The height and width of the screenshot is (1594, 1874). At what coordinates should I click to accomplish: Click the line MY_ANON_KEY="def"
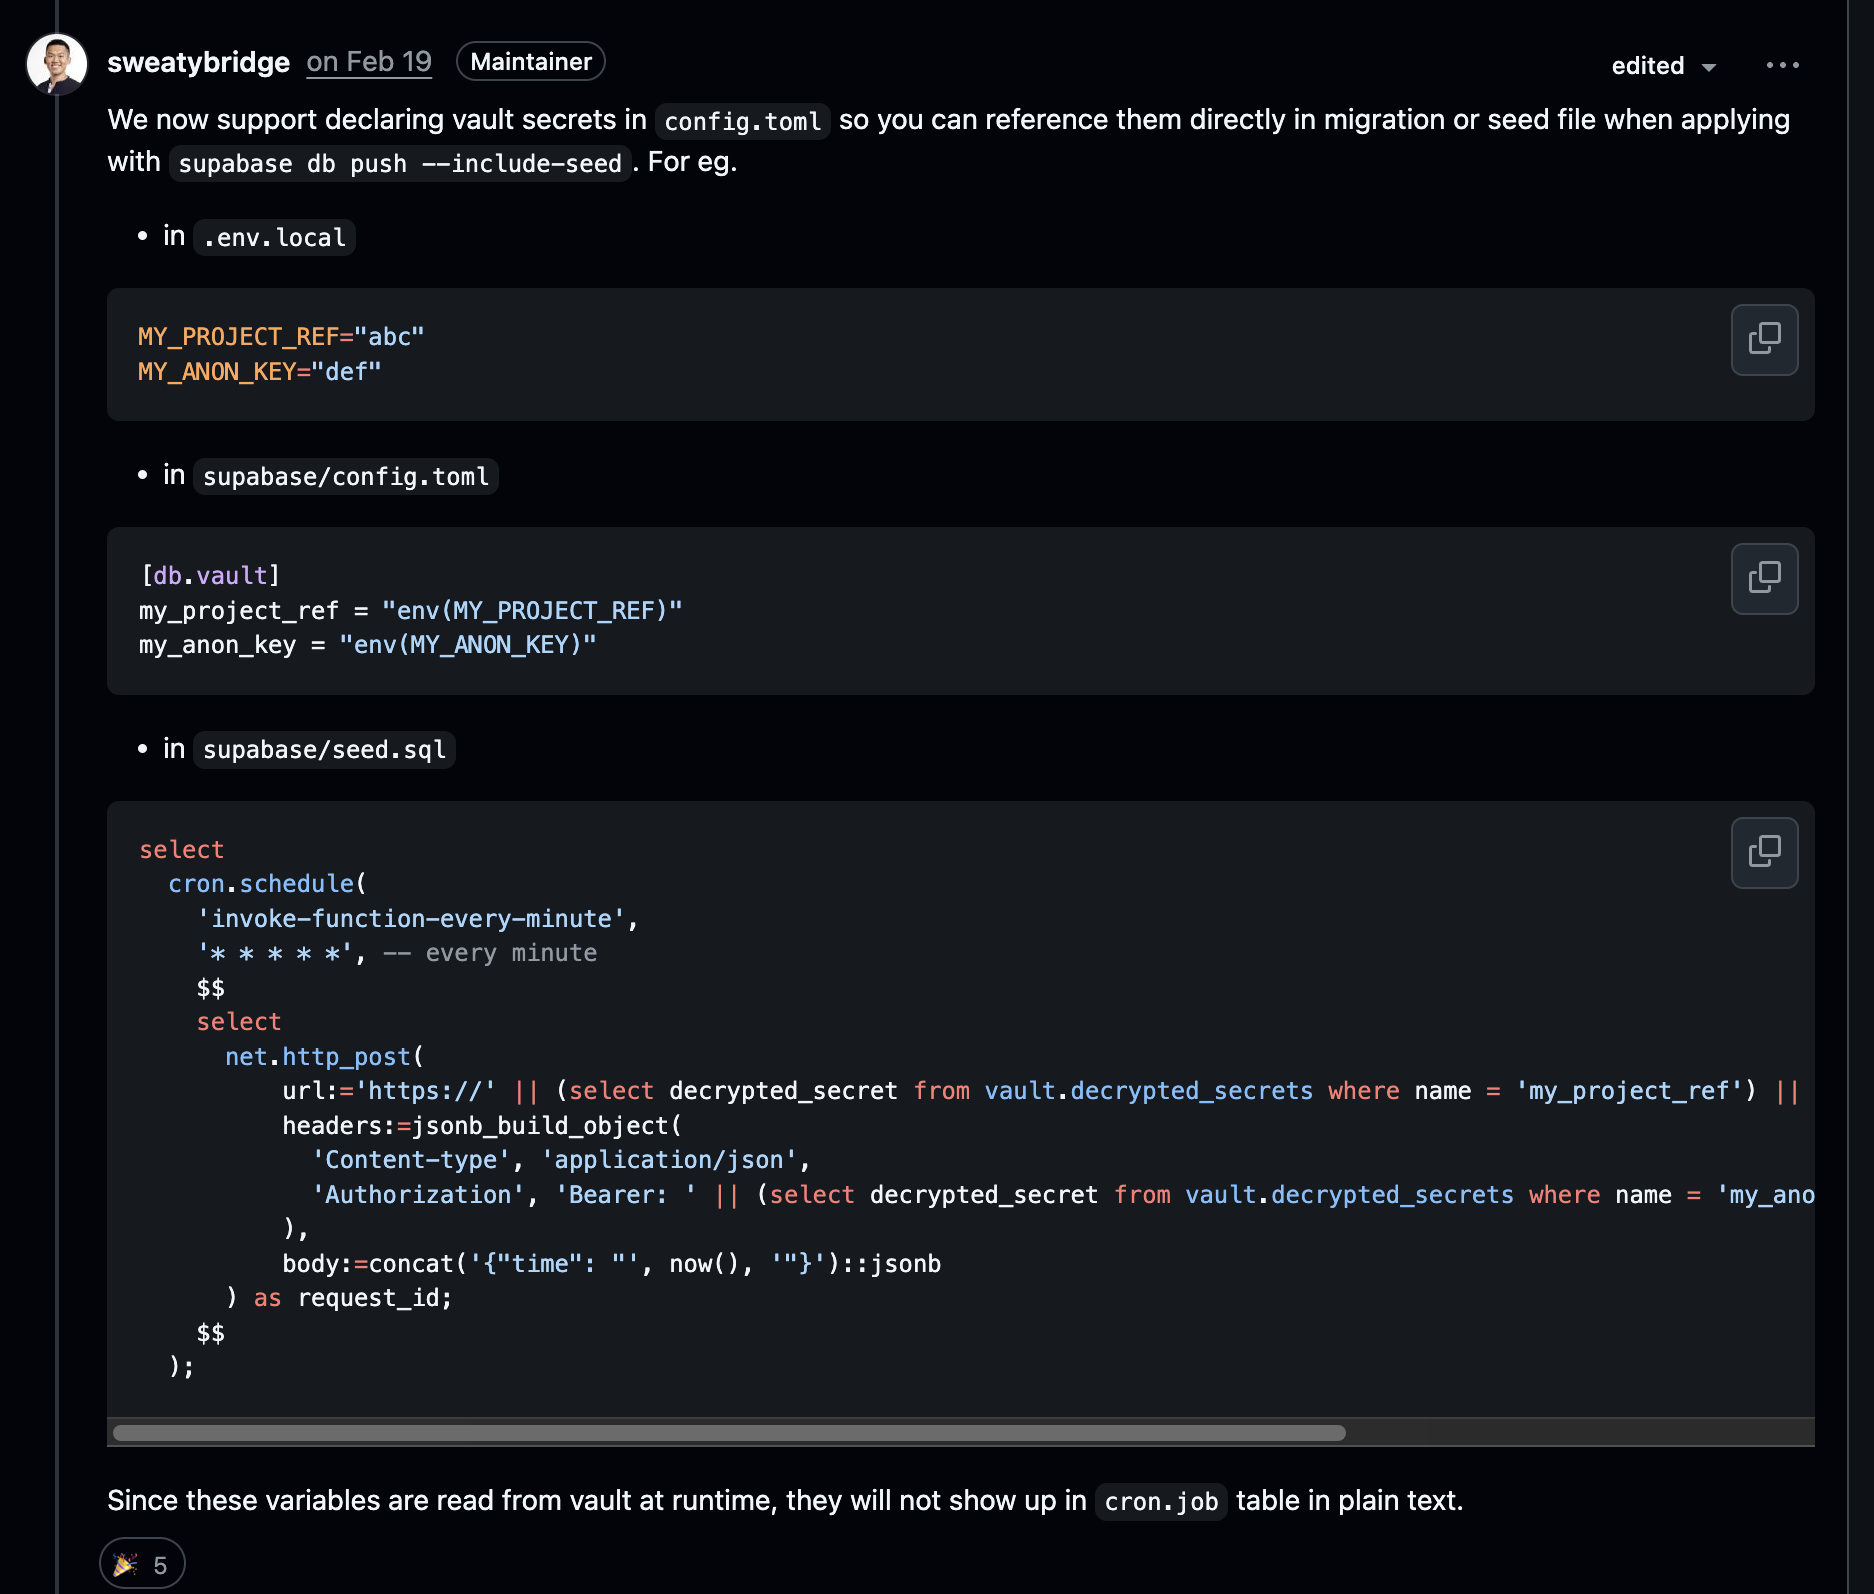point(260,372)
